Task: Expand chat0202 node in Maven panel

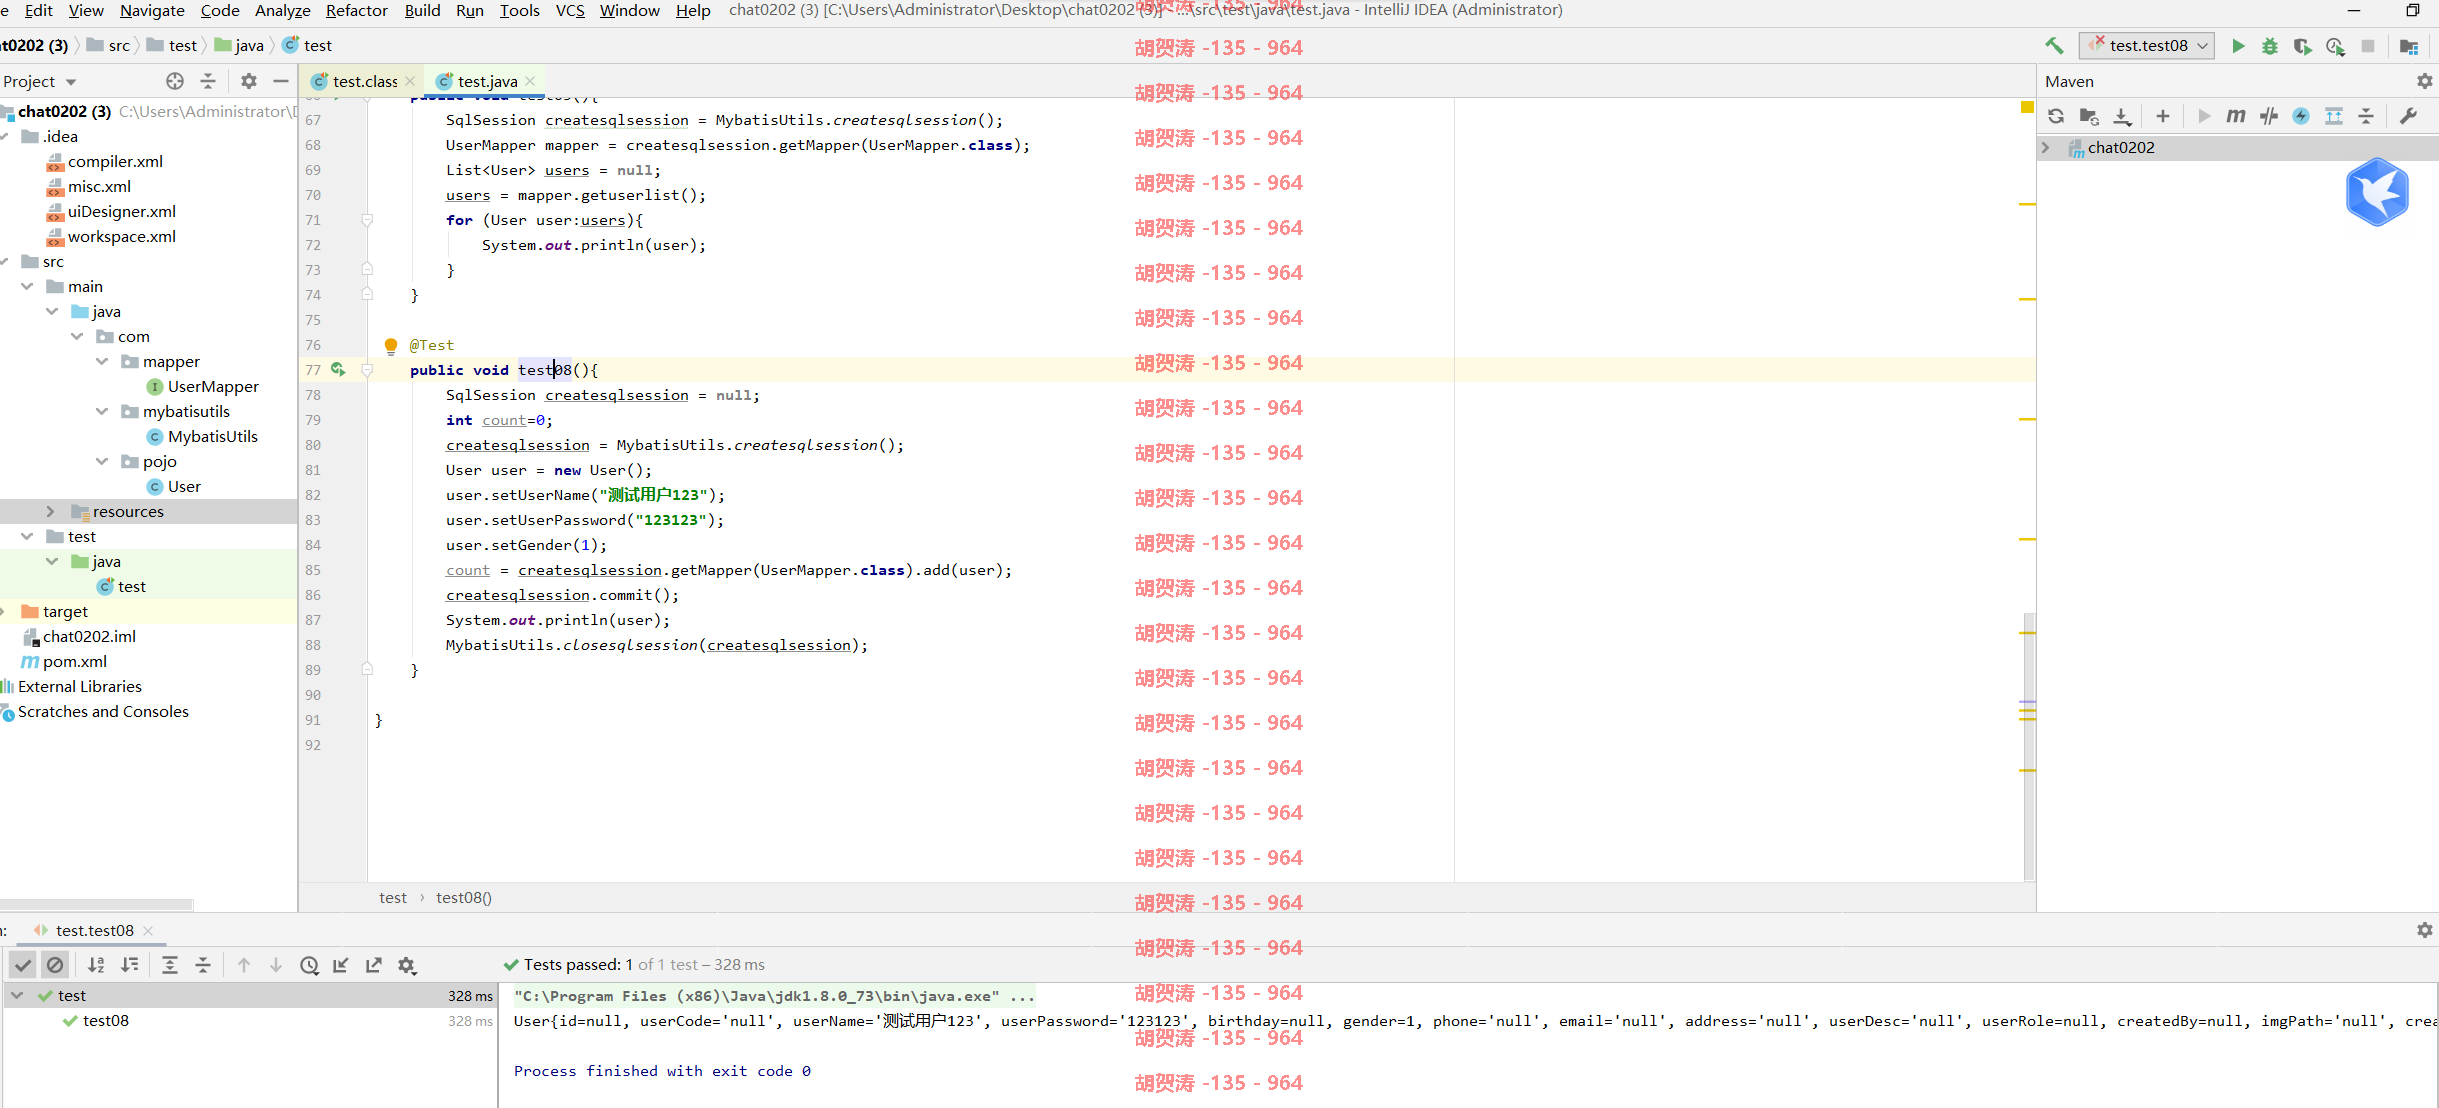Action: (2045, 147)
